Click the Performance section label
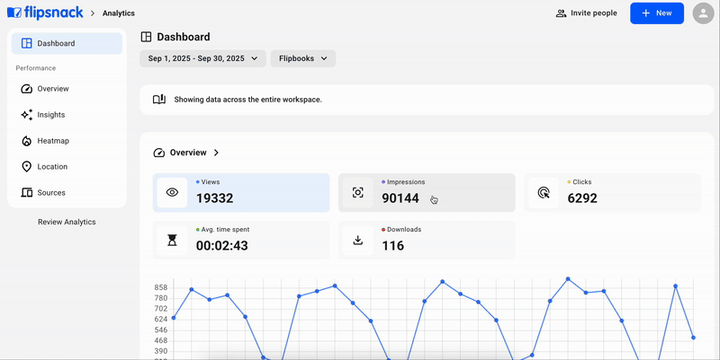The height and width of the screenshot is (360, 720). [36, 68]
